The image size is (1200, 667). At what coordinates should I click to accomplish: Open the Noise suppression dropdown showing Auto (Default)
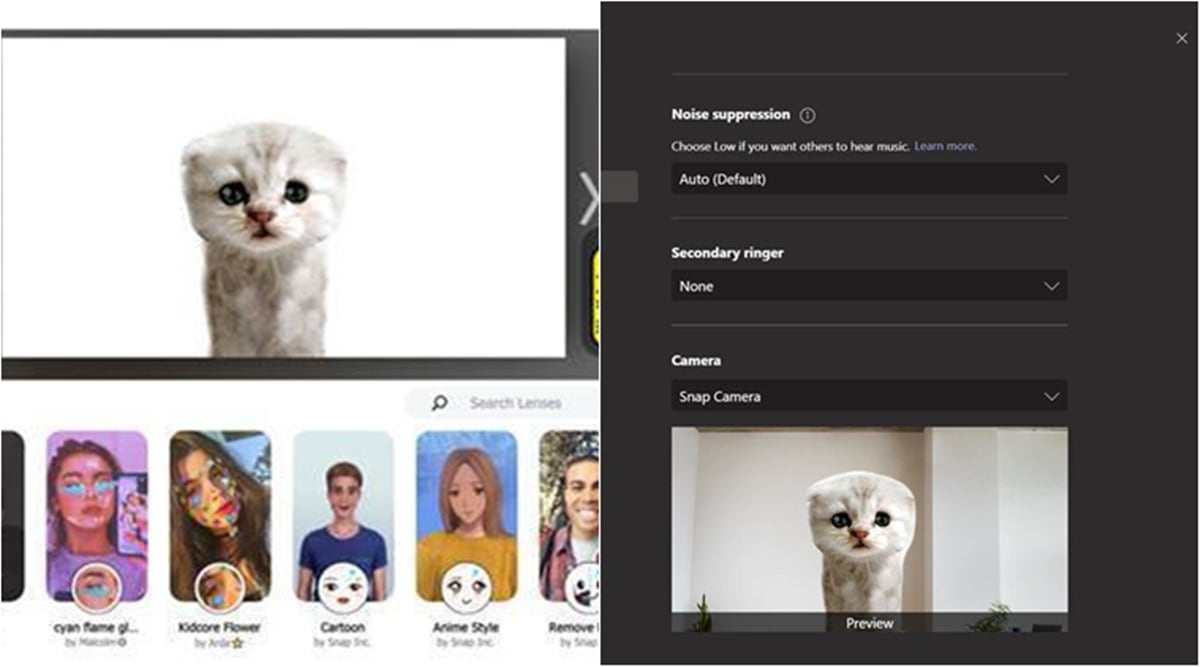tap(869, 179)
